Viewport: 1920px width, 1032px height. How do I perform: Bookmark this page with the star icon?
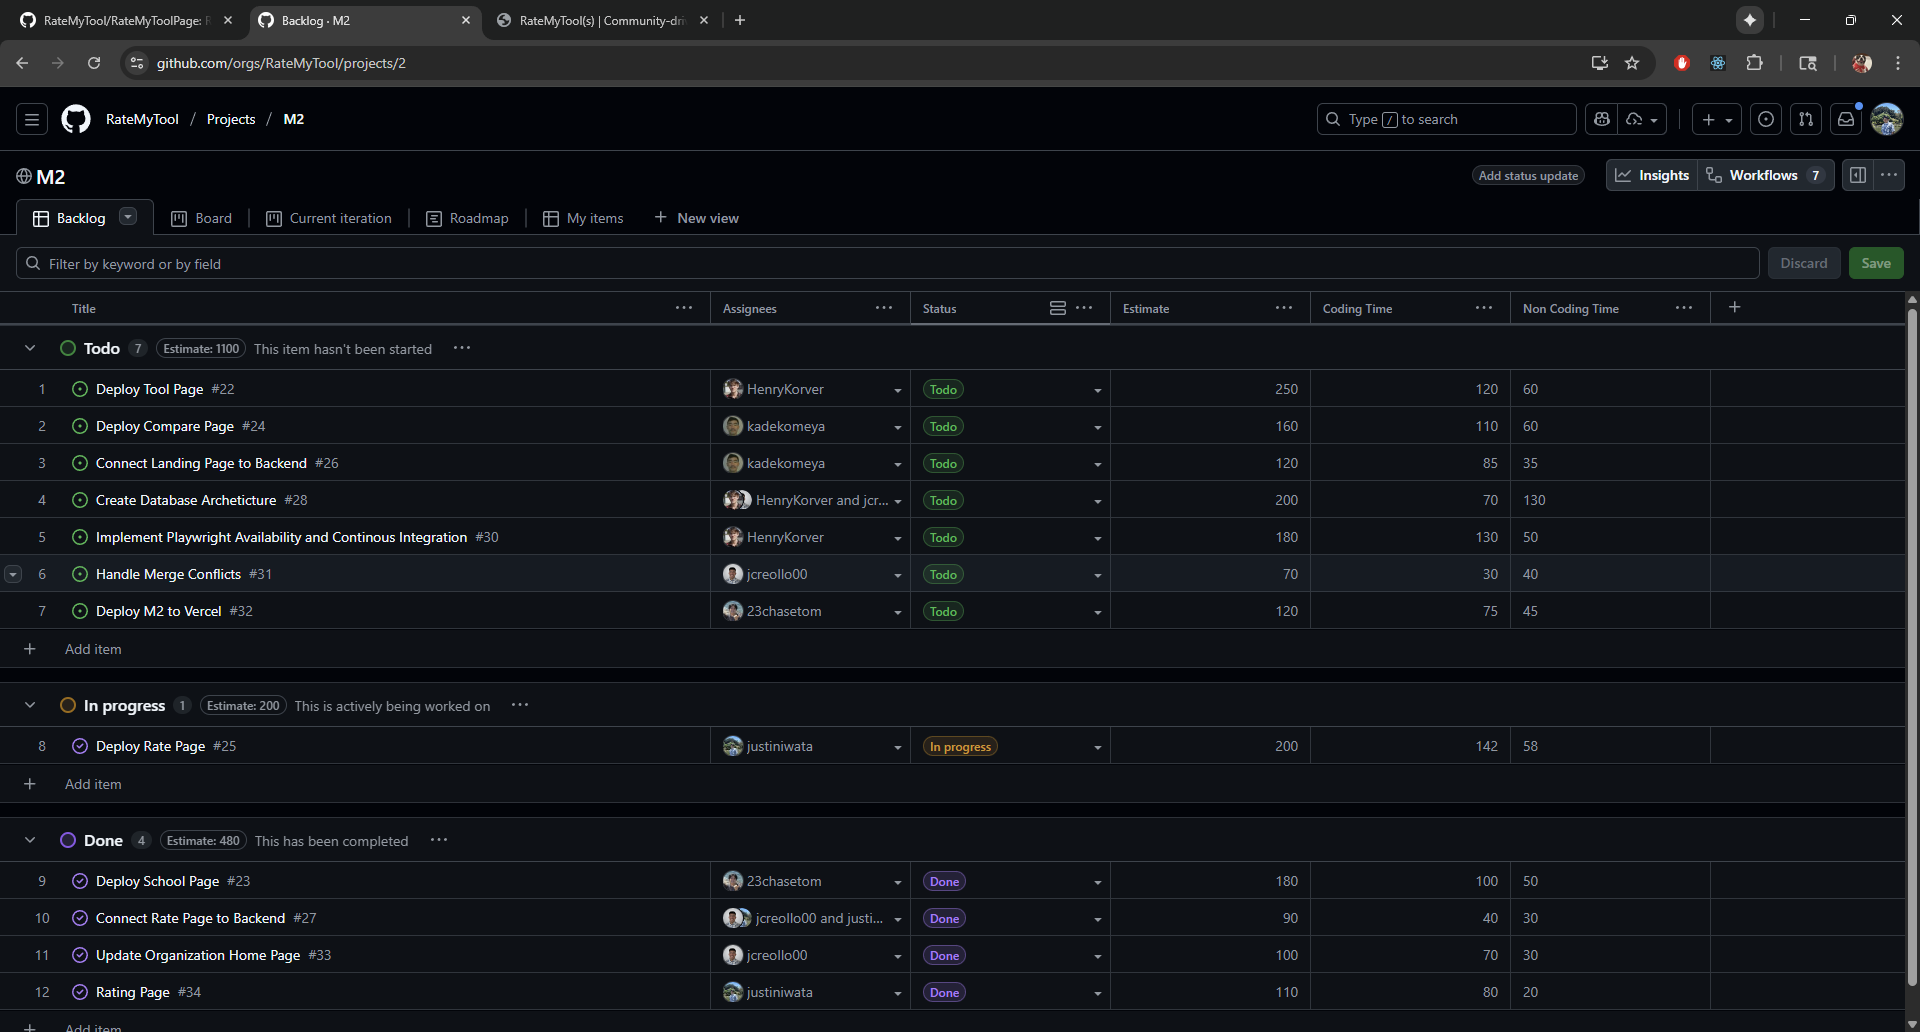point(1632,63)
